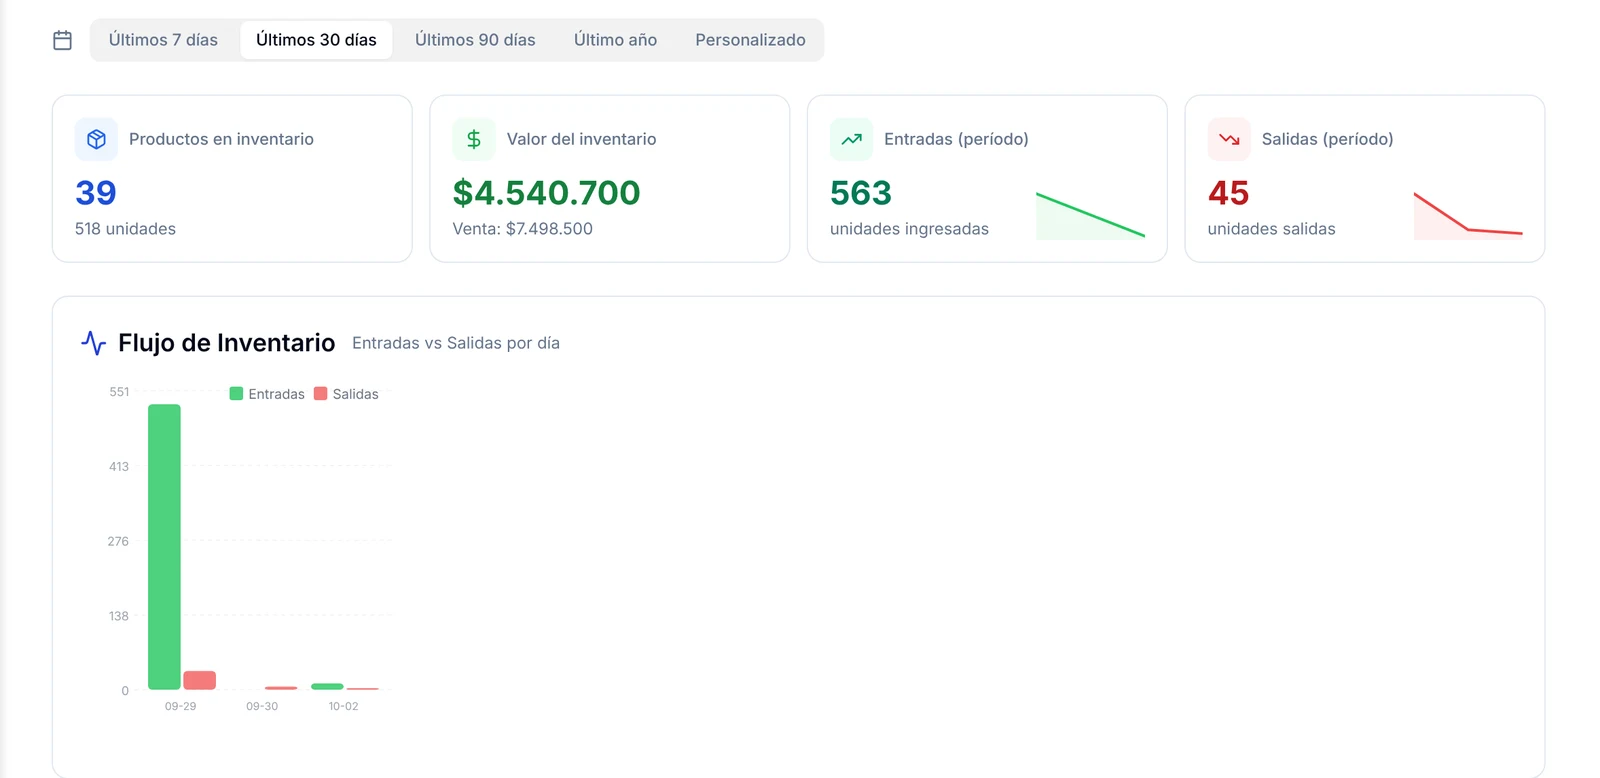Screen dimensions: 1600x778
Task: Switch to the Últimos 90 días tab
Action: [x=475, y=40]
